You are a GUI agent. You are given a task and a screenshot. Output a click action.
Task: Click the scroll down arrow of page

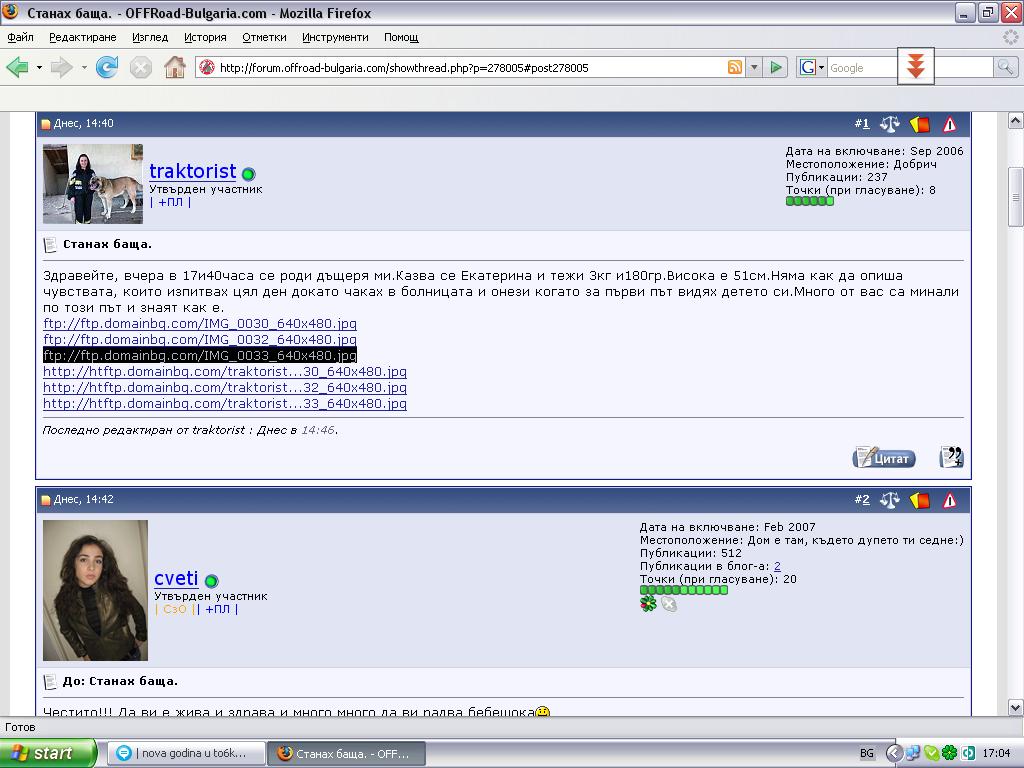point(1016,707)
